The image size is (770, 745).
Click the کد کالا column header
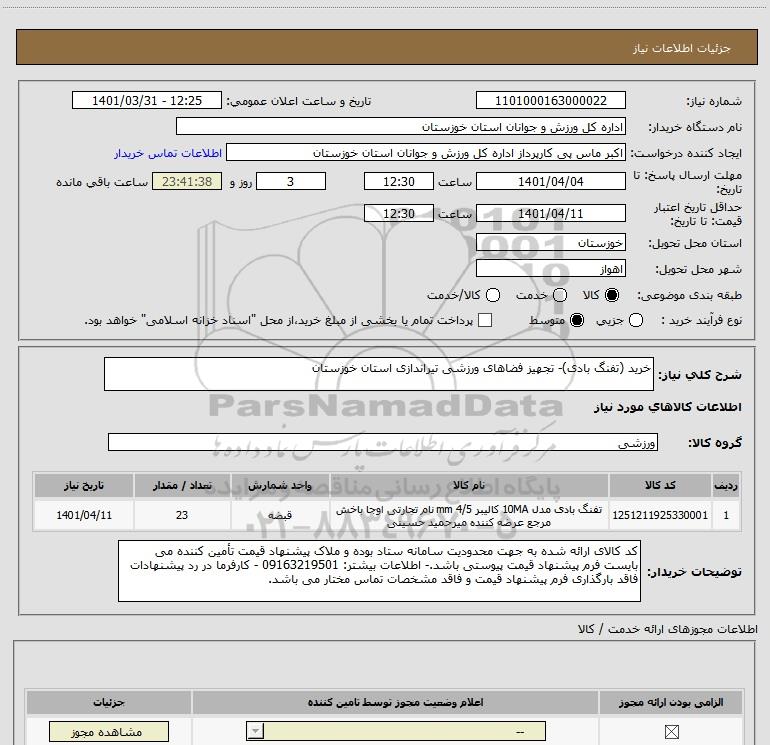[660, 485]
